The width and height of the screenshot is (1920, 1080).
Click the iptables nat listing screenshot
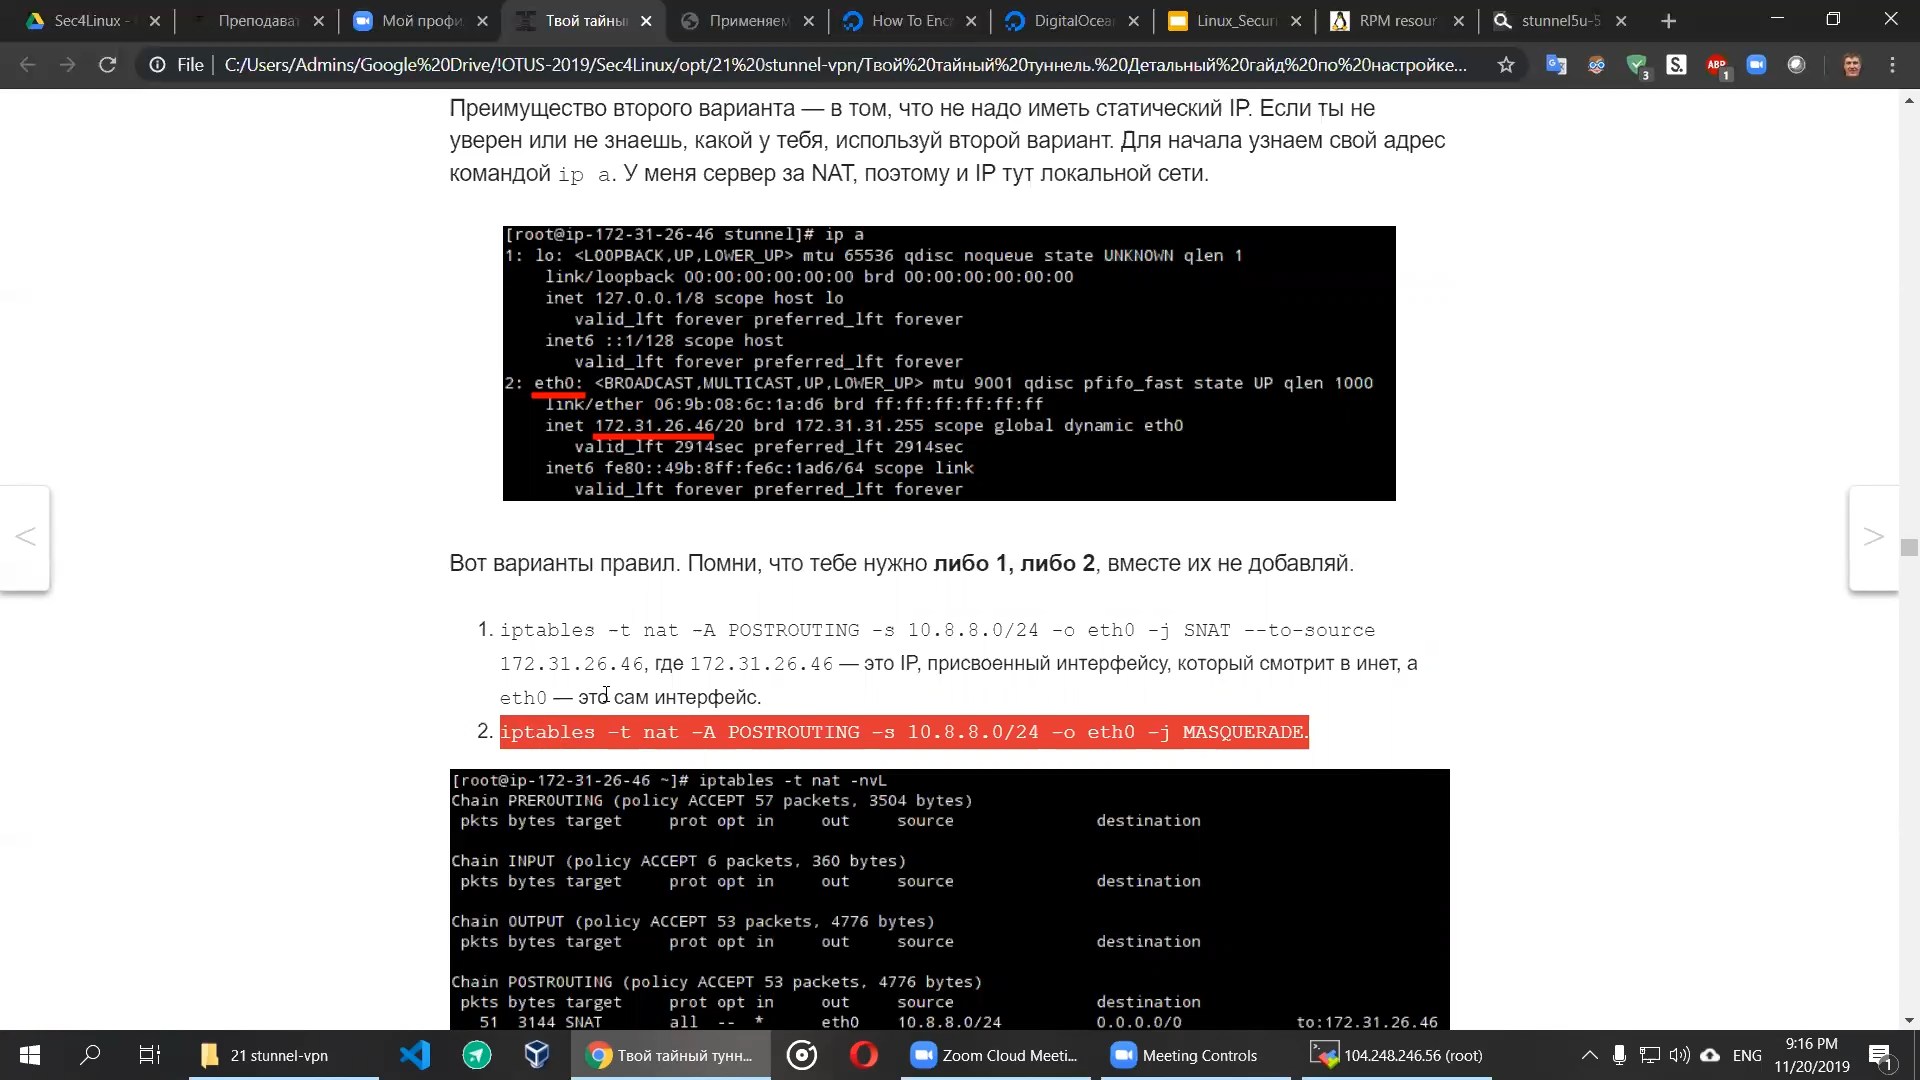coord(949,899)
